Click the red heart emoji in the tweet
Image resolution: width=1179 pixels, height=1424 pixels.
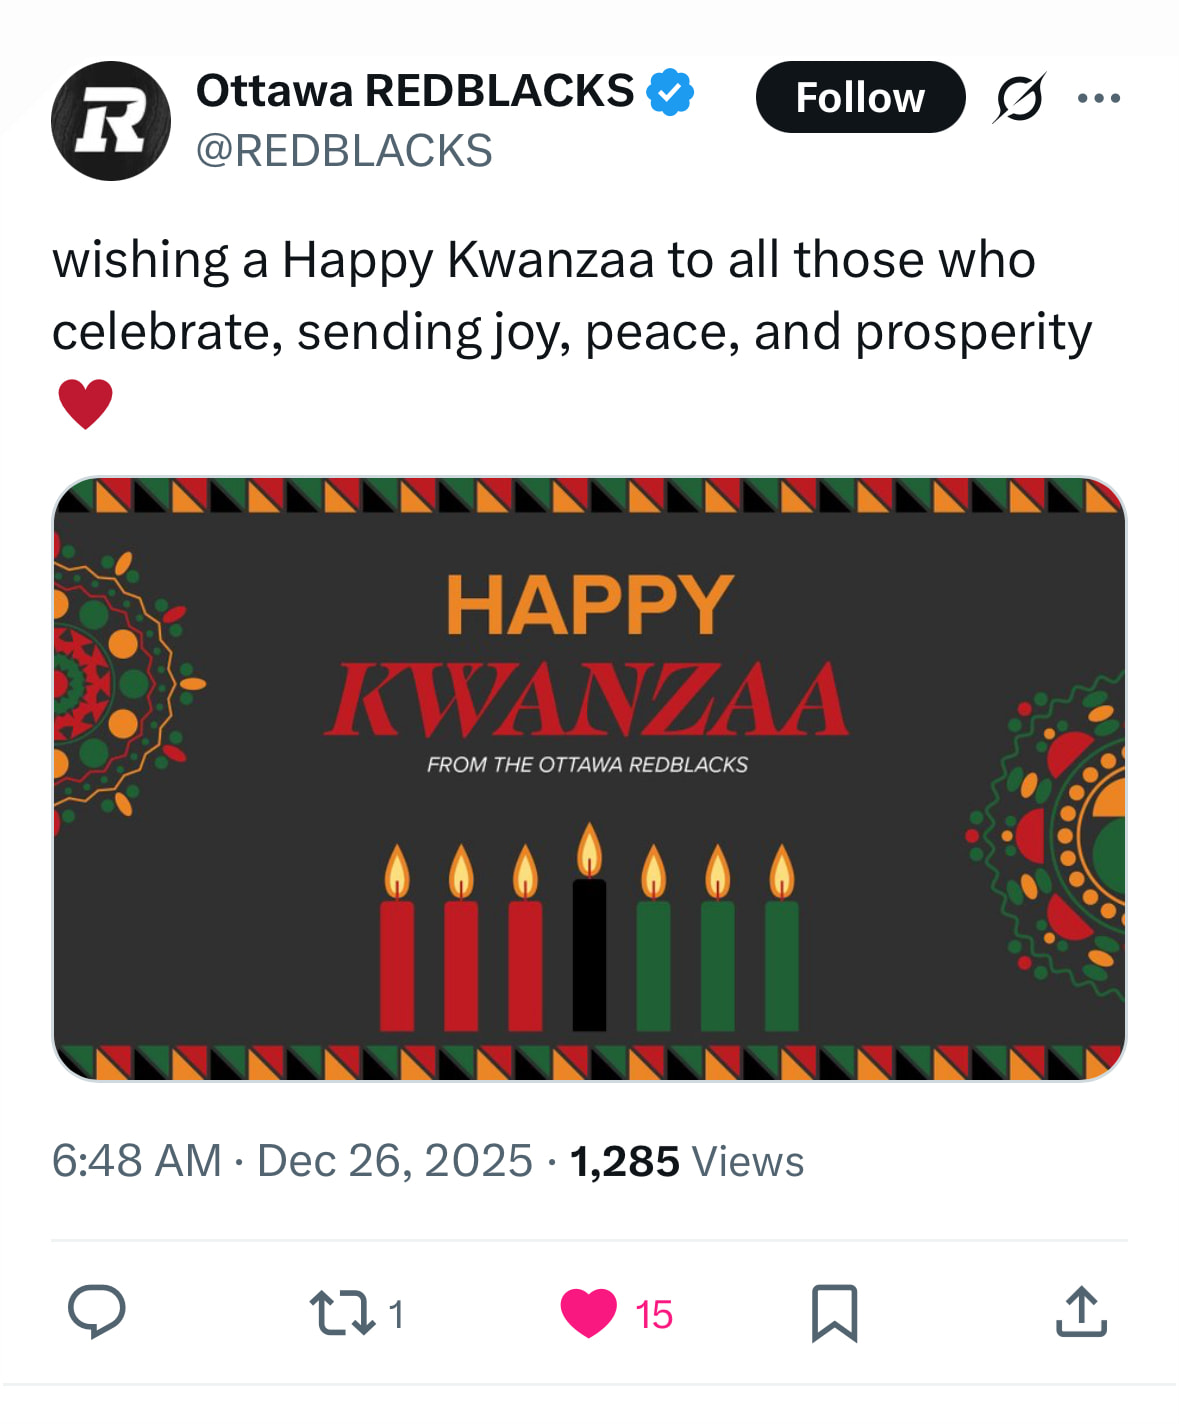86,404
